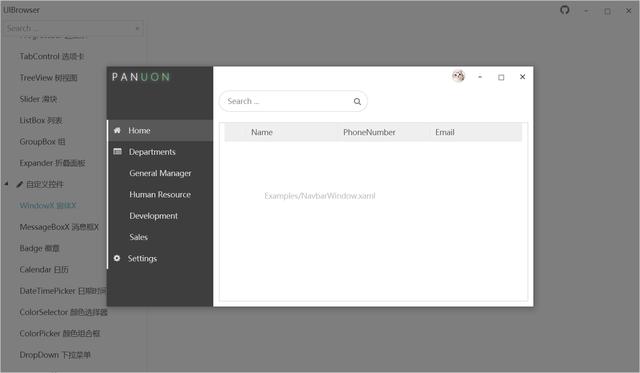Open Departments in the navigation menu
Image resolution: width=640 pixels, height=373 pixels.
pos(160,152)
